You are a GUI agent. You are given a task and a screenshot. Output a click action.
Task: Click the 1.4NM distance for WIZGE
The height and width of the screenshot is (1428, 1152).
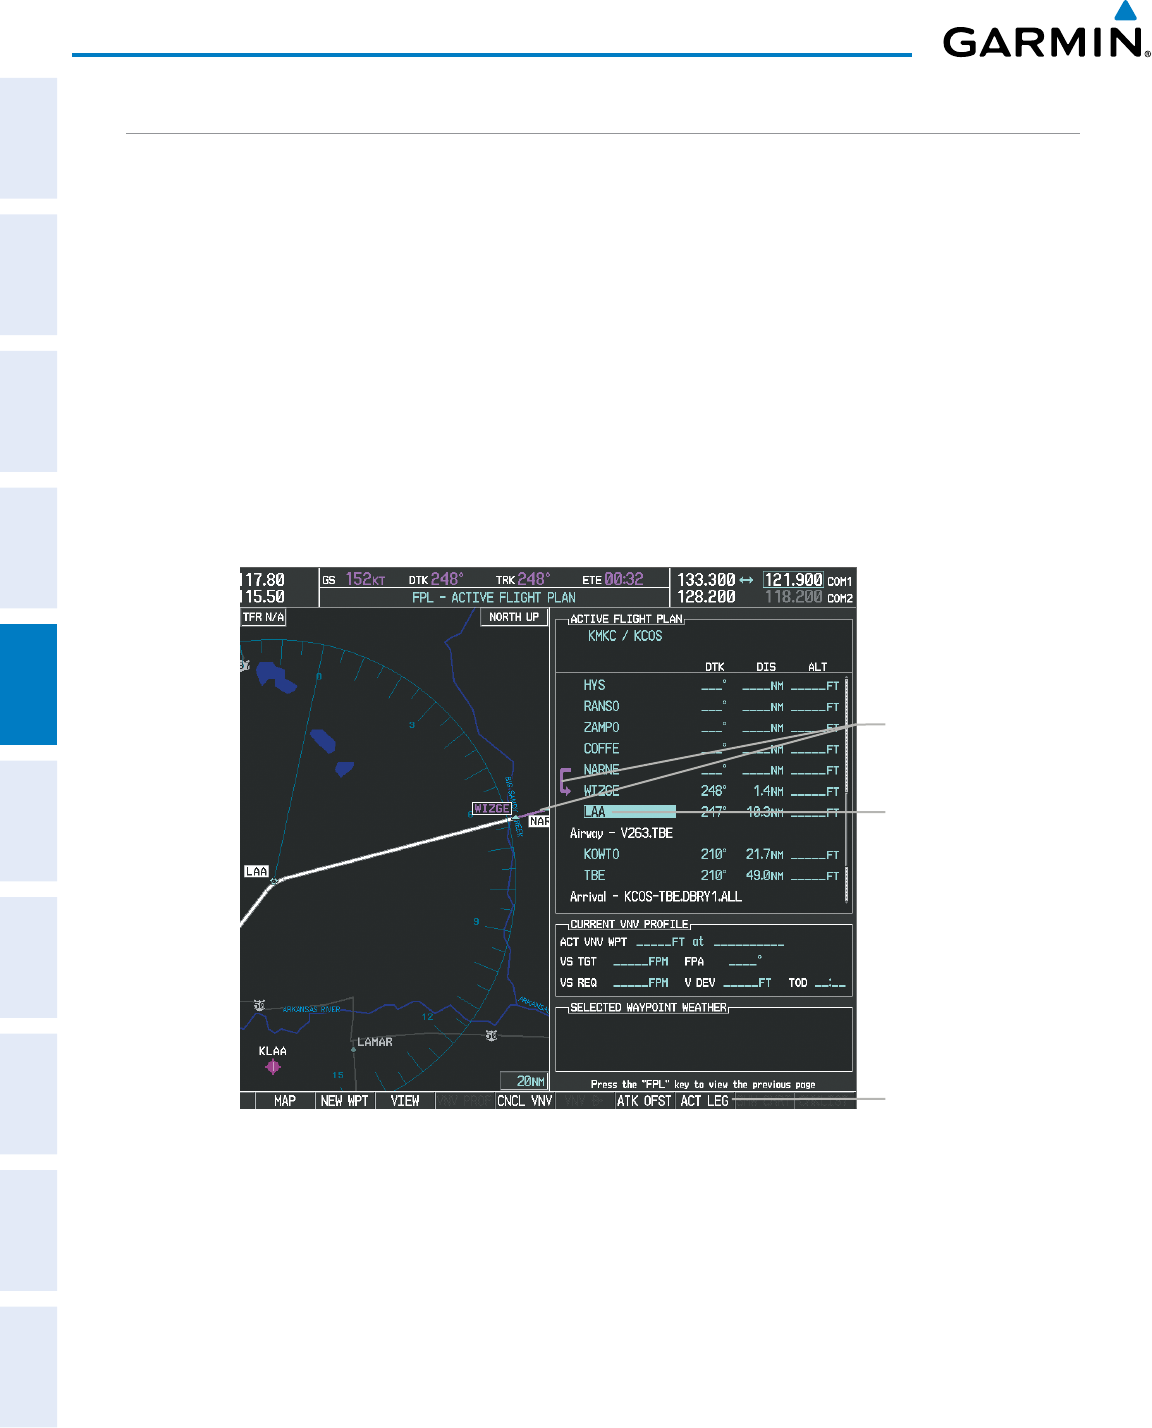click(x=768, y=791)
